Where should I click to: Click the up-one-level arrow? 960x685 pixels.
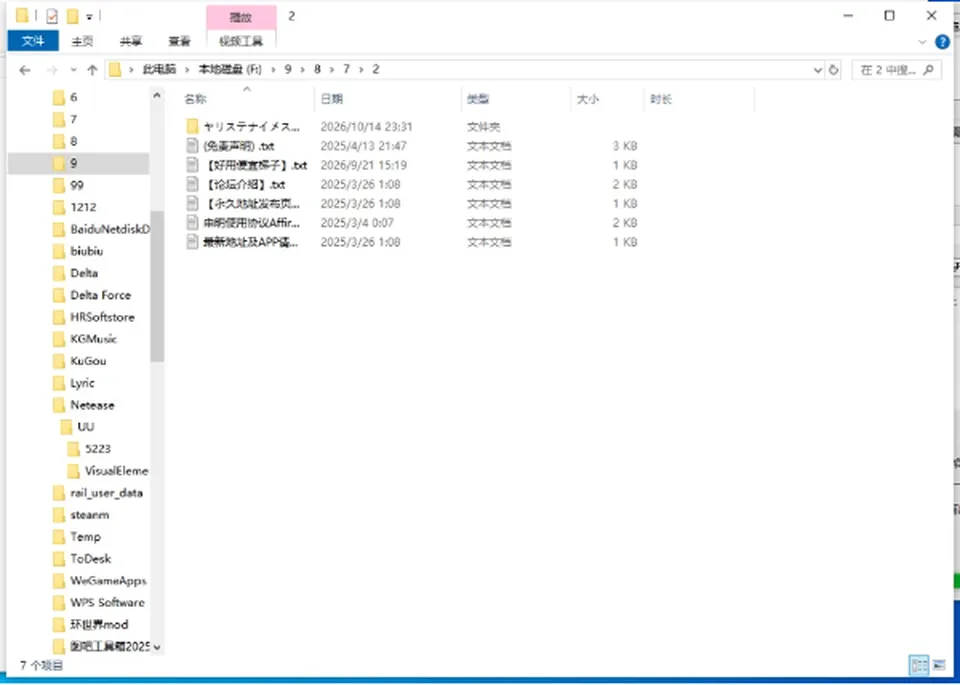92,70
